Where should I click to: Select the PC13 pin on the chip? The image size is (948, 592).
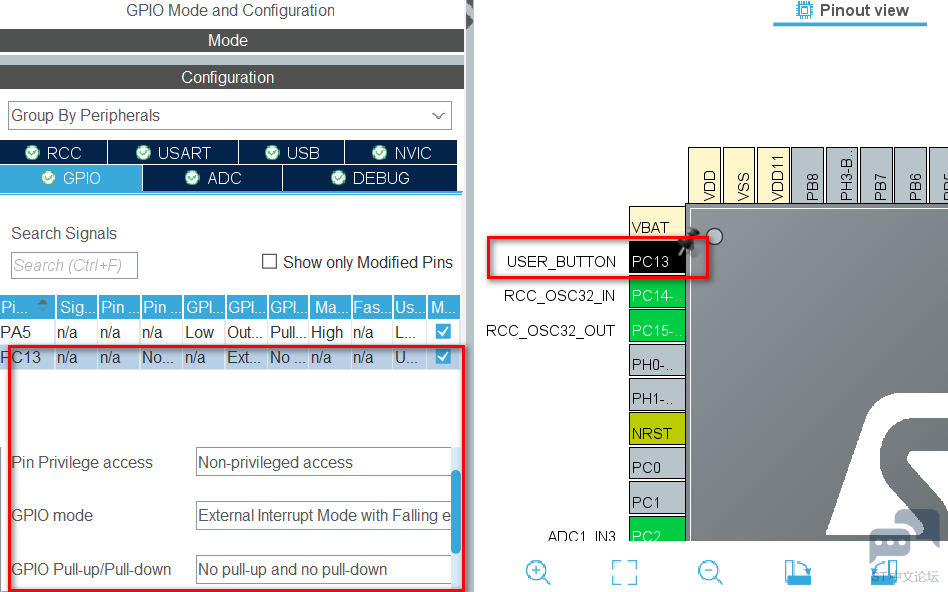657,258
